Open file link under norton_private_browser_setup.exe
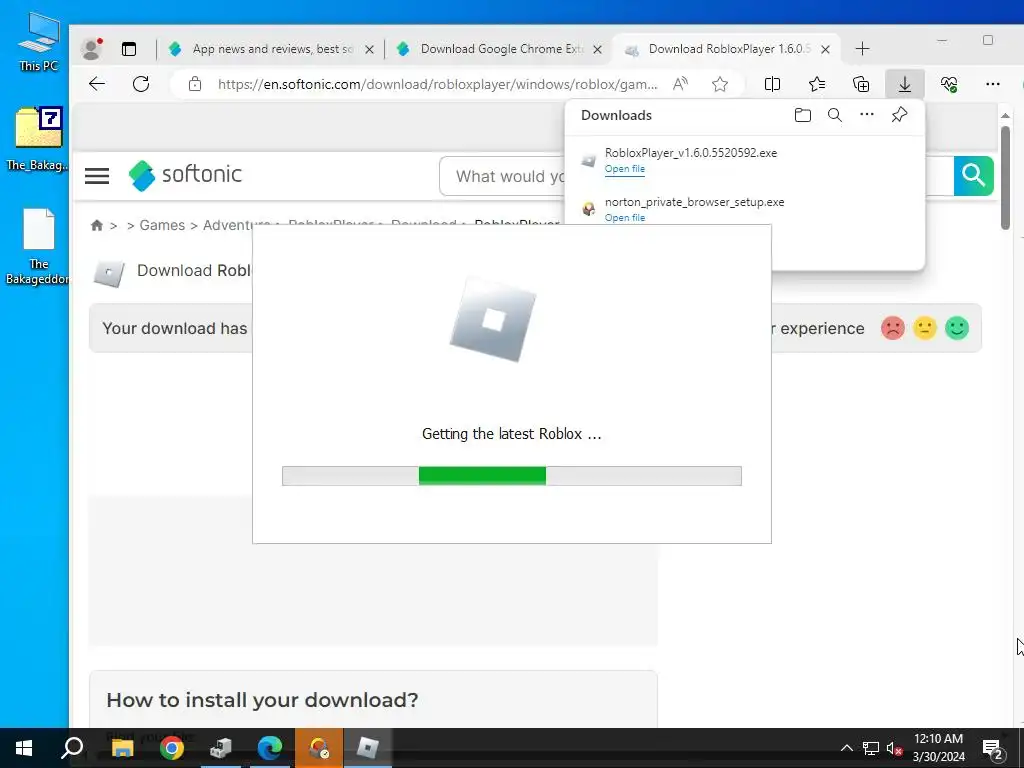The image size is (1024, 768). pos(624,217)
